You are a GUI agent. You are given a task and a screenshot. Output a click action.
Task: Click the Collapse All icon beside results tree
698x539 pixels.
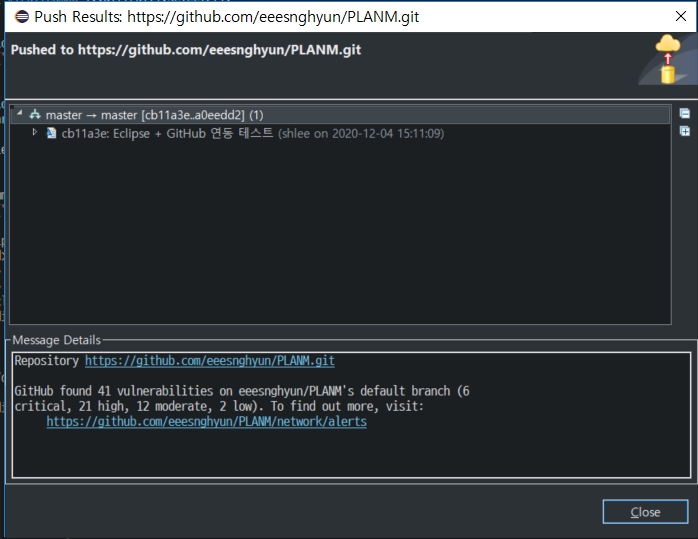coord(684,114)
